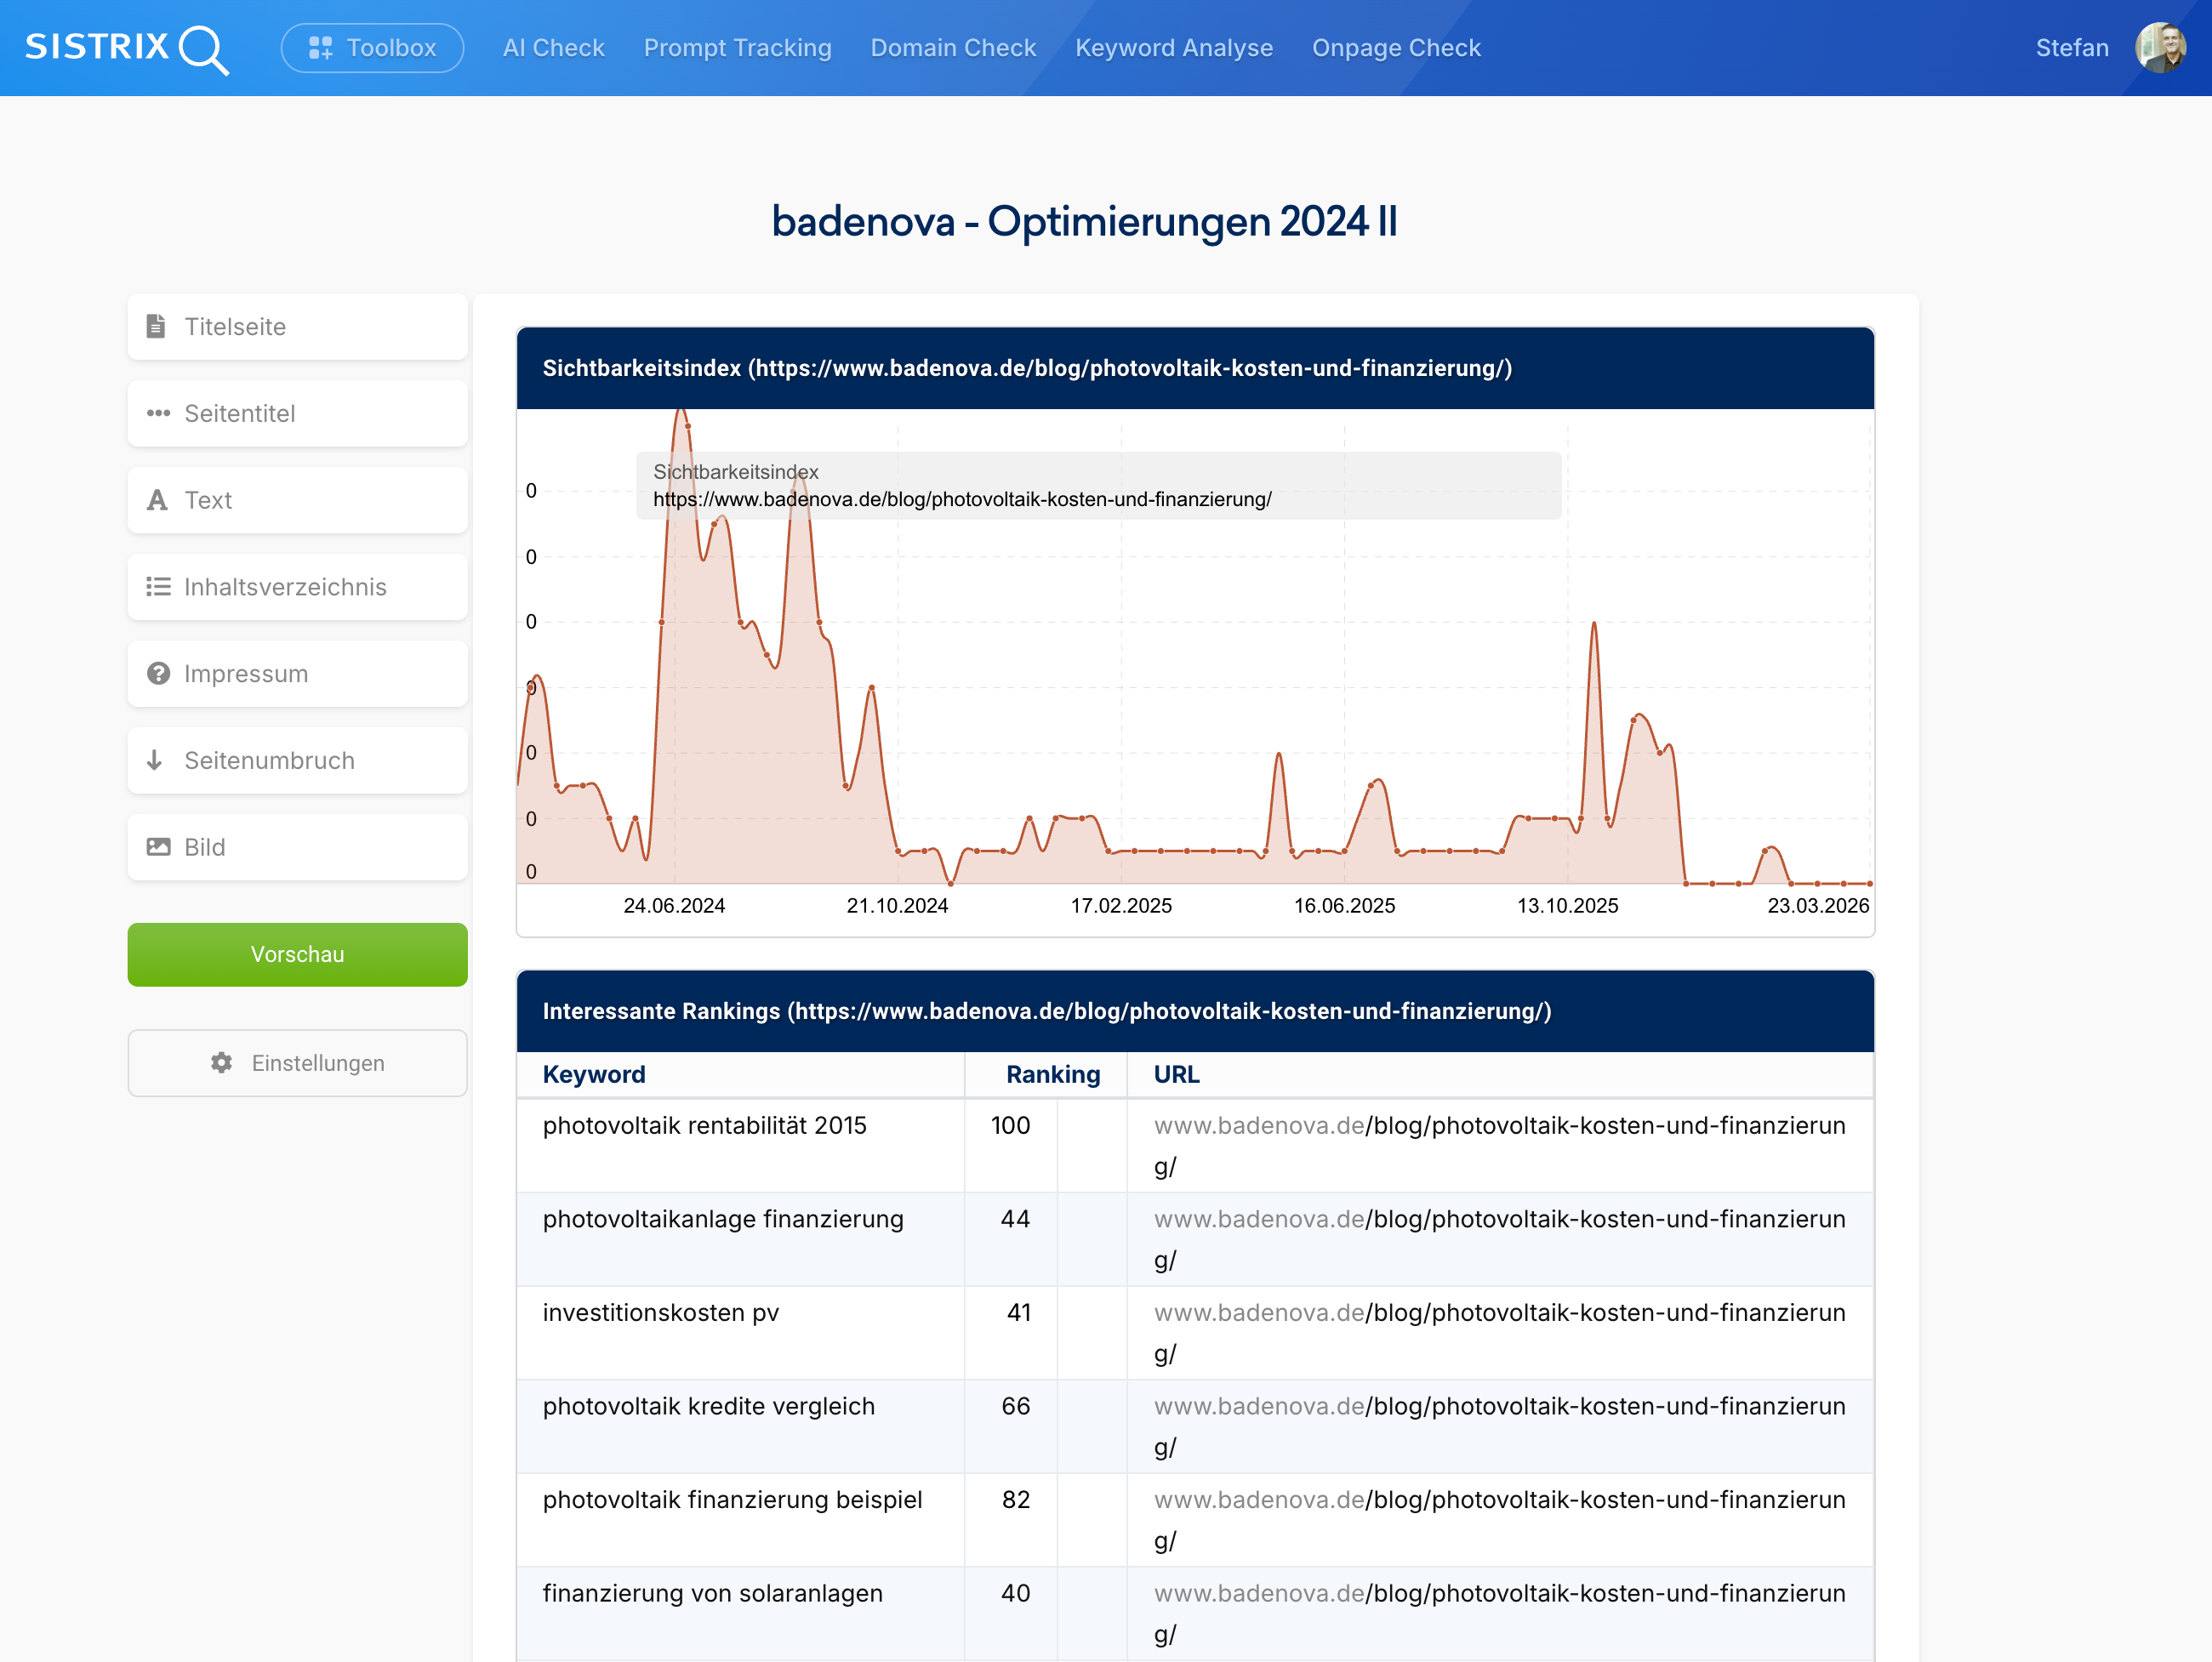Image resolution: width=2212 pixels, height=1662 pixels.
Task: Click the question mark icon next to Impressum
Action: point(158,673)
